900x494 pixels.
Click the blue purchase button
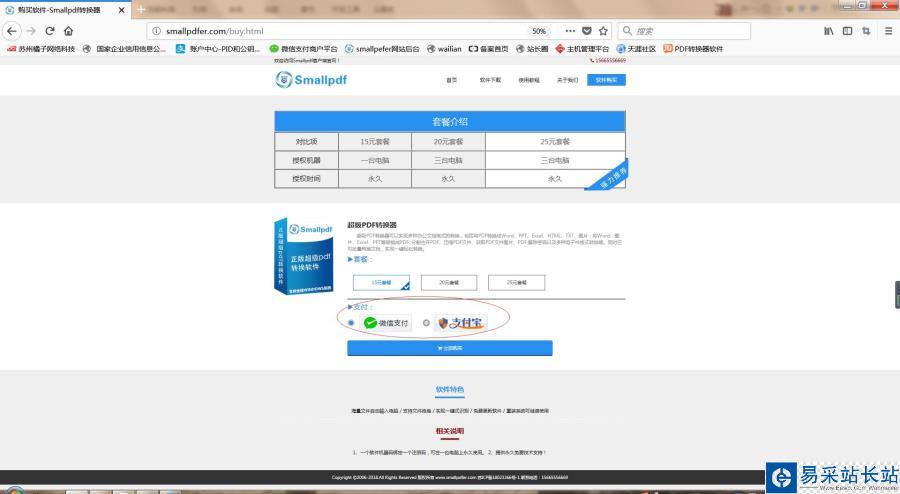(449, 348)
